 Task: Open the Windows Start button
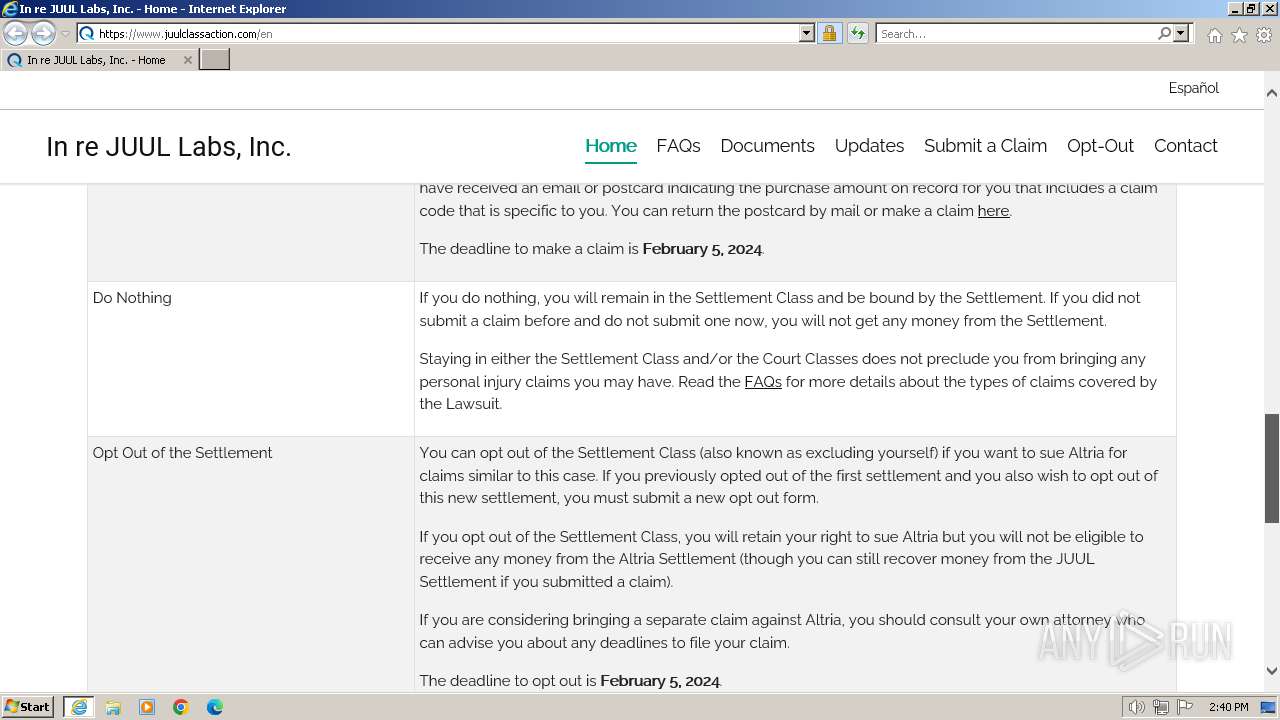(x=28, y=707)
